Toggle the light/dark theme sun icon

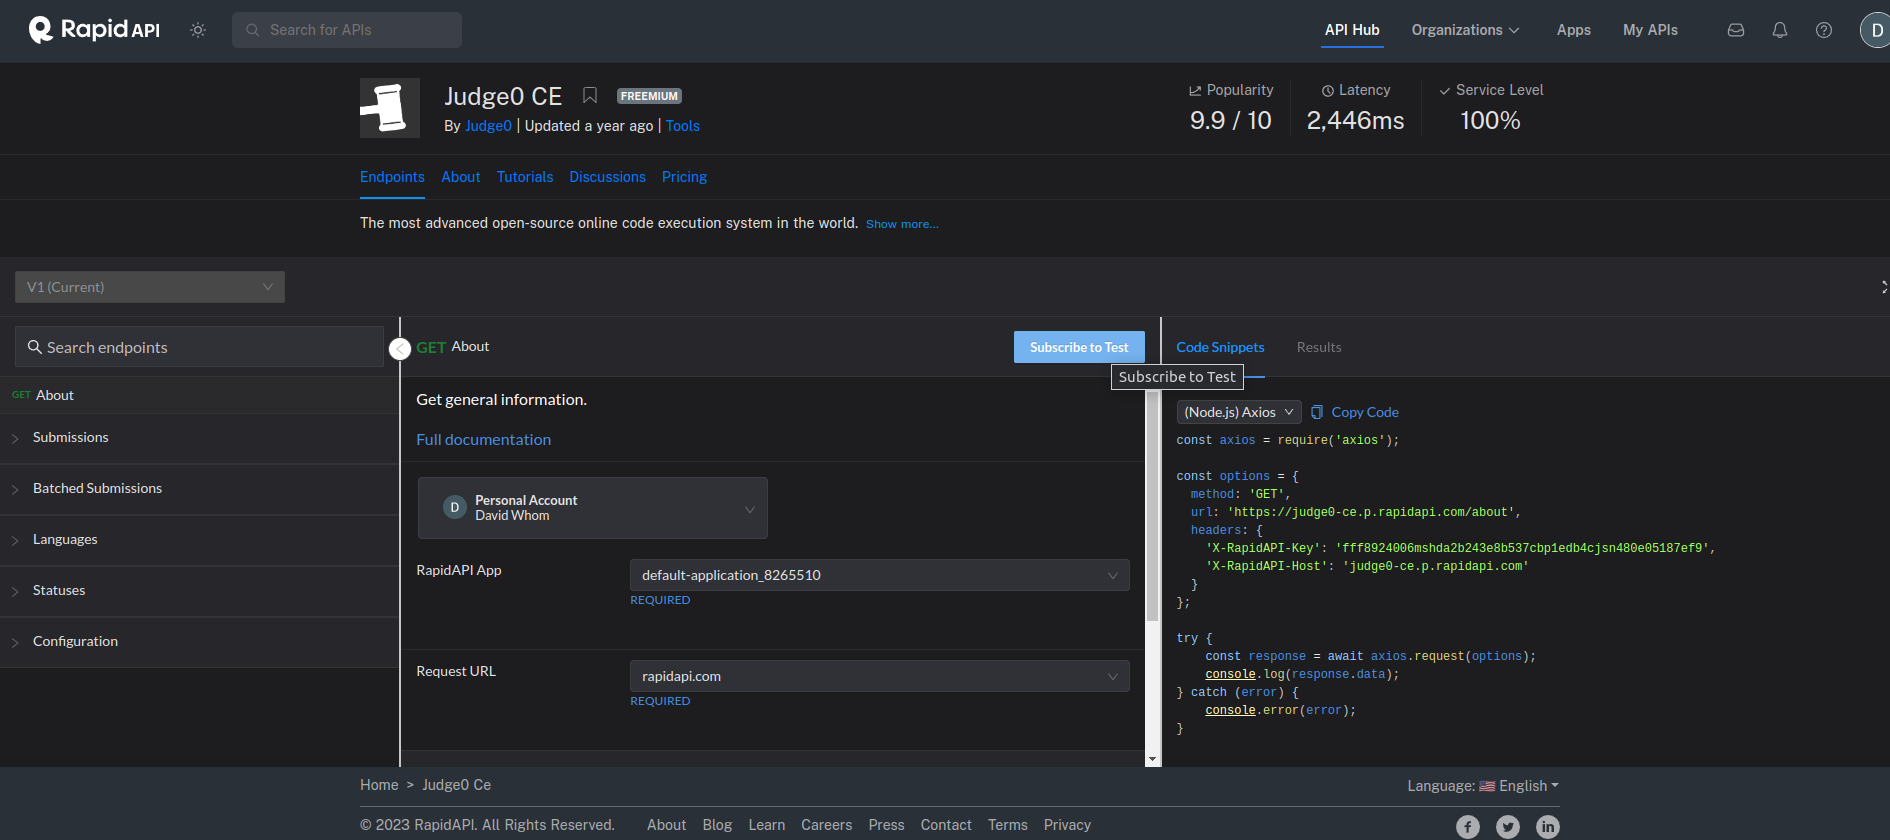point(198,30)
